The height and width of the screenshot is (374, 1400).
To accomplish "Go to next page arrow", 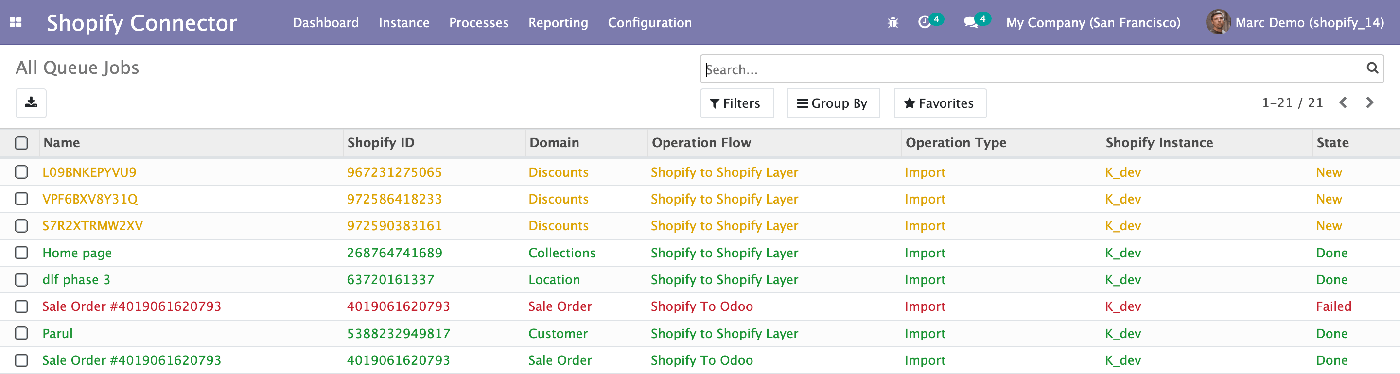I will click(1370, 102).
